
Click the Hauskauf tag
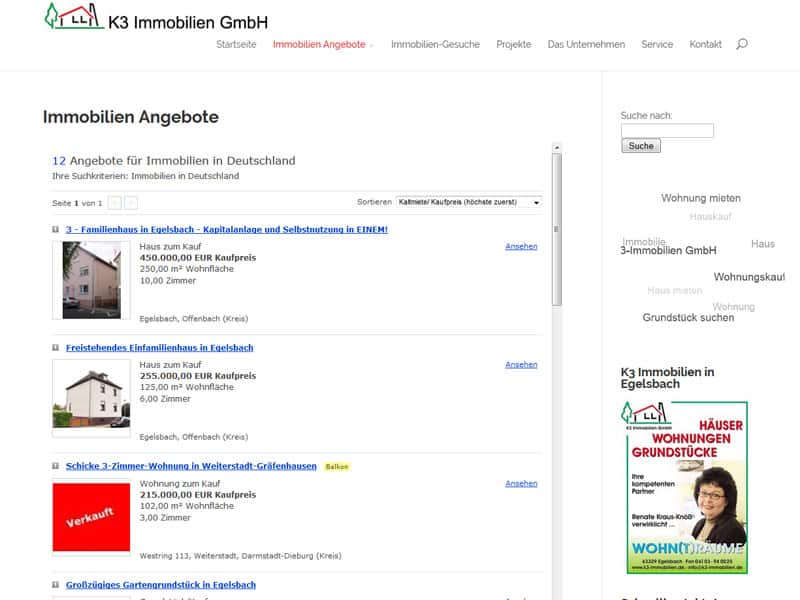click(x=710, y=217)
